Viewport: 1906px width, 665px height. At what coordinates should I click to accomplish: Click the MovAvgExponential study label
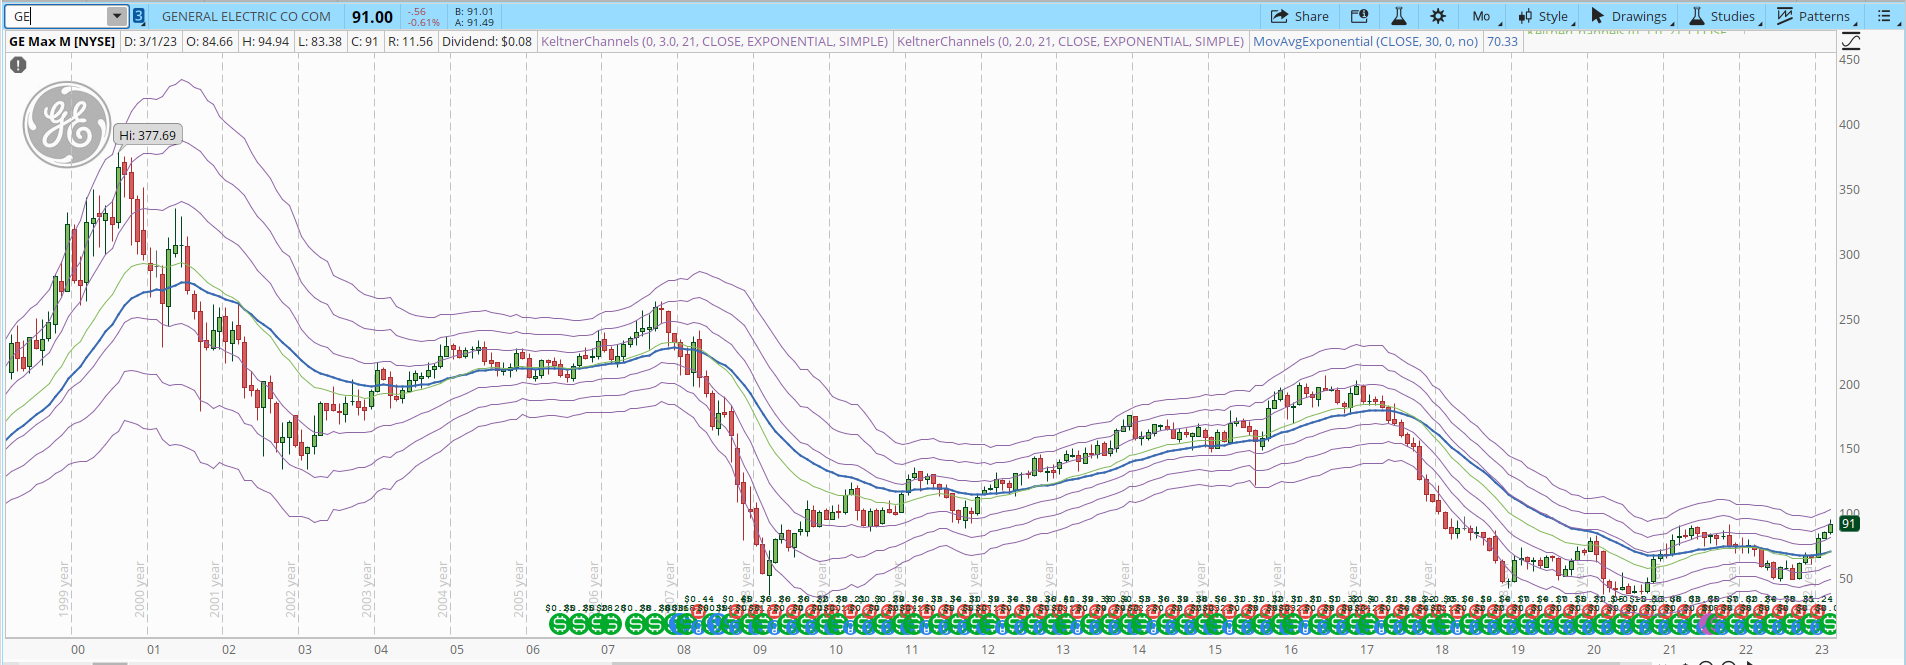[x=1366, y=42]
